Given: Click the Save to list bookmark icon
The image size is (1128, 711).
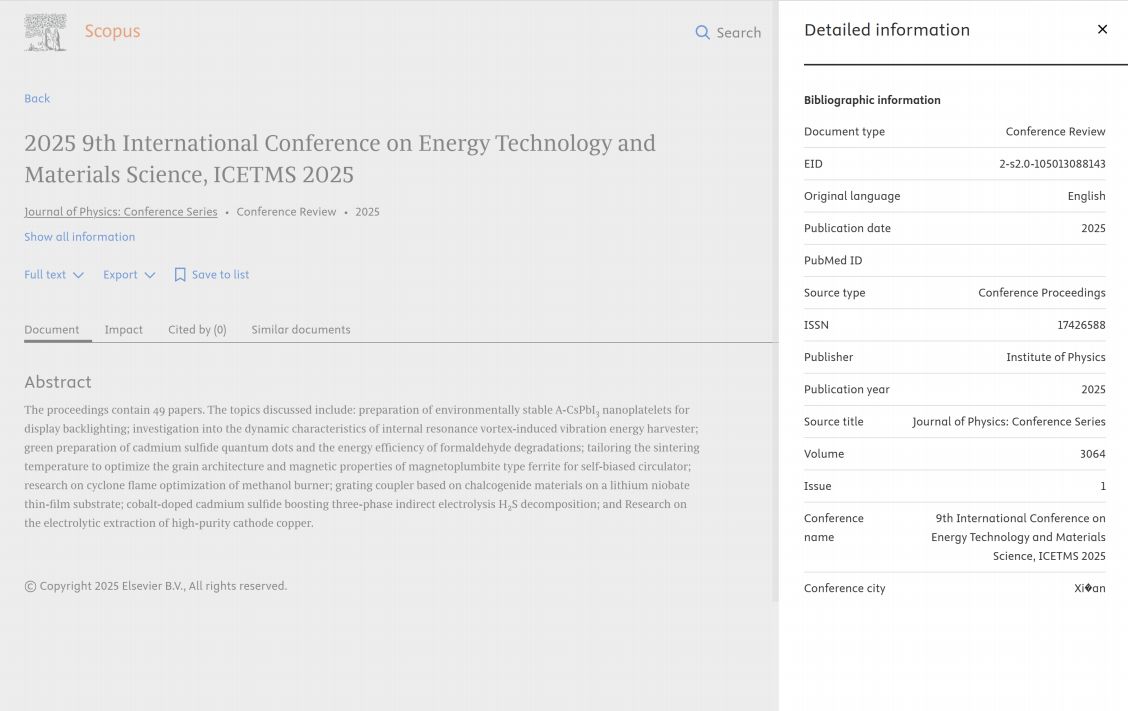Looking at the screenshot, I should pyautogui.click(x=180, y=275).
